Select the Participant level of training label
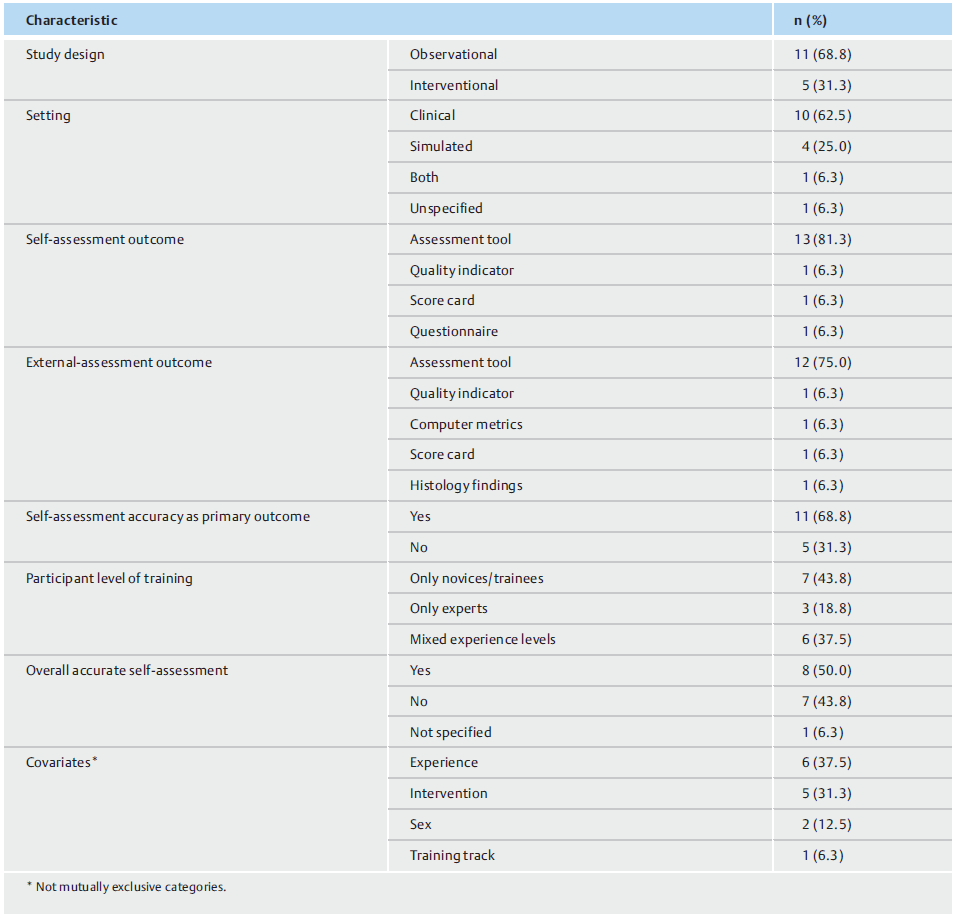This screenshot has width=961, height=924. coord(109,578)
